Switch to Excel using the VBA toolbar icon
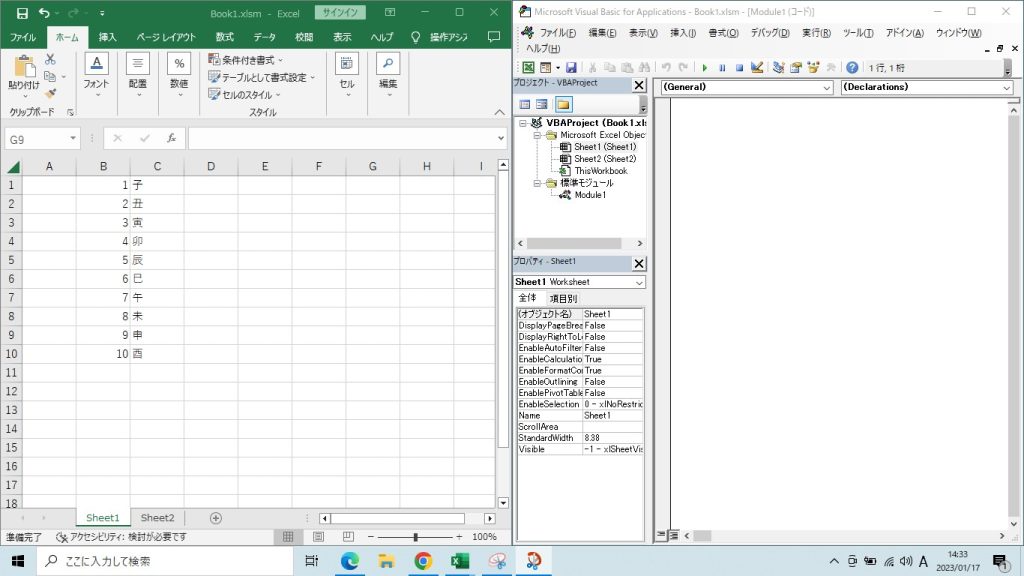1024x576 pixels. [528, 68]
